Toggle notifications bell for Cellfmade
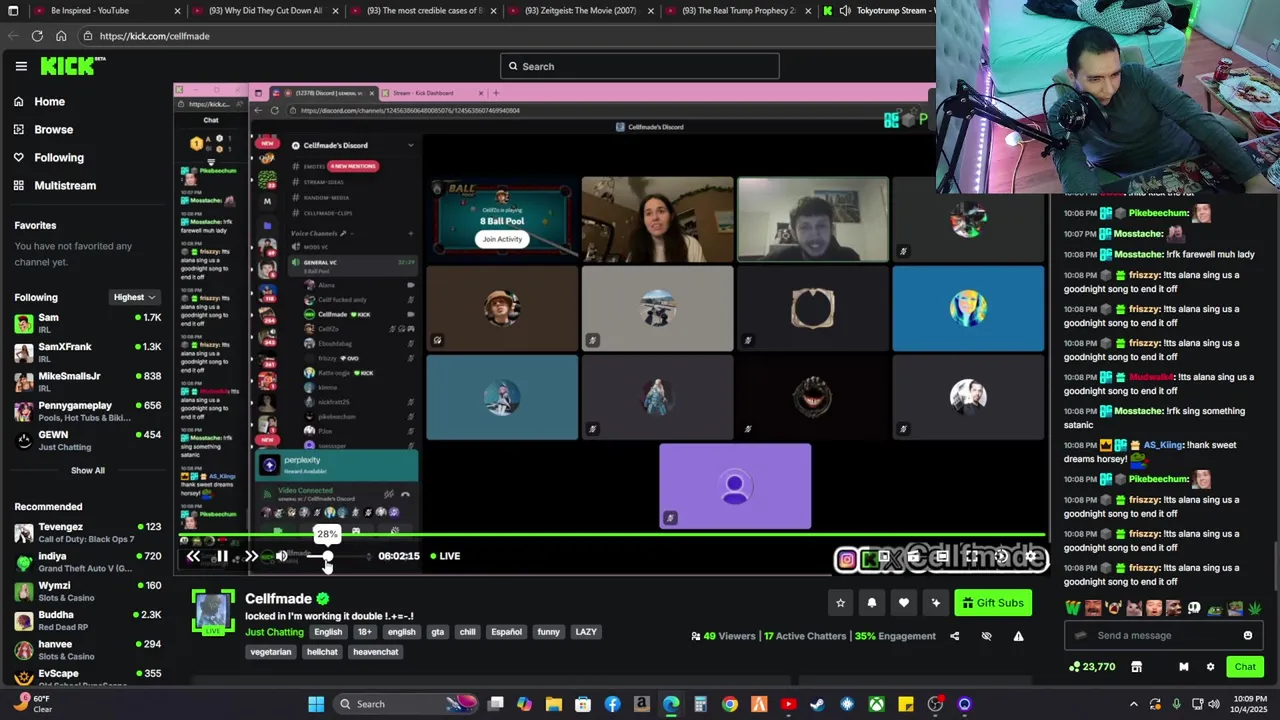The height and width of the screenshot is (720, 1280). coord(872,603)
